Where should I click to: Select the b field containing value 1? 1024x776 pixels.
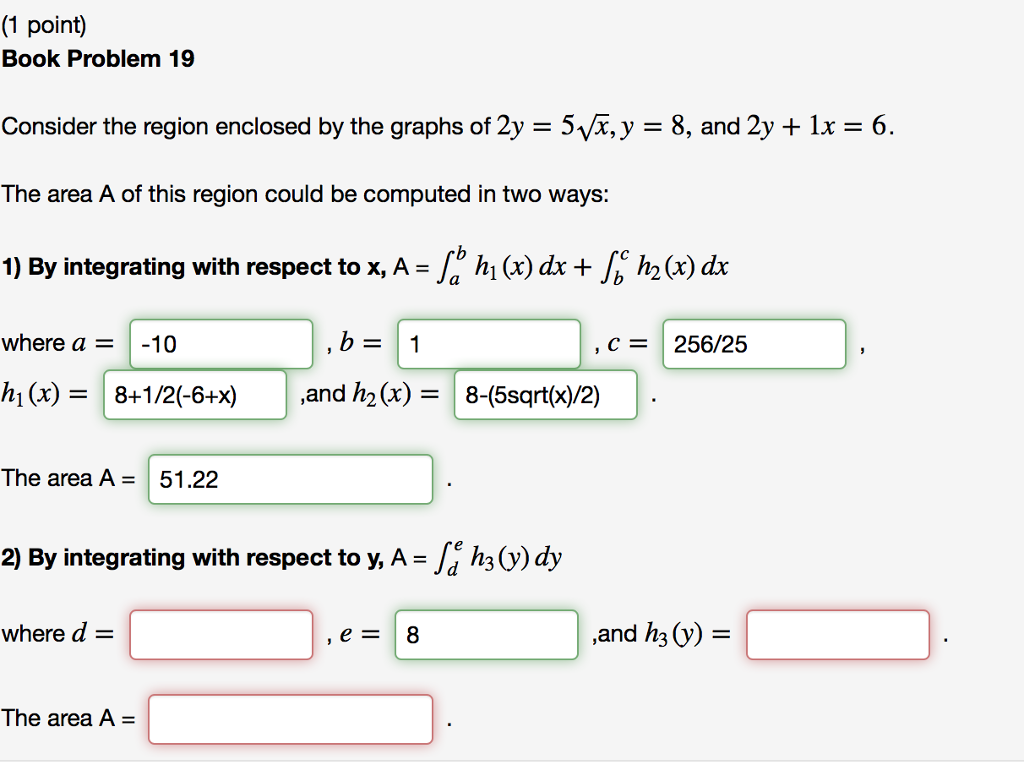[x=489, y=343]
